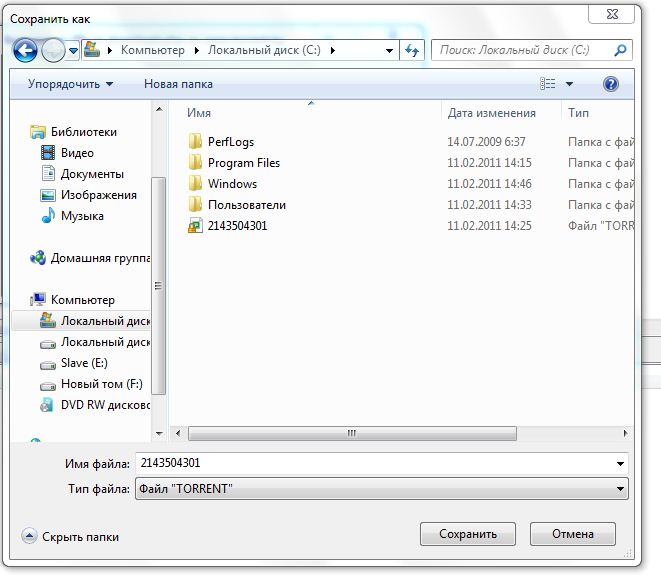Click the navigation pane vertical scrollbar thumb
661x577 pixels.
tap(159, 286)
